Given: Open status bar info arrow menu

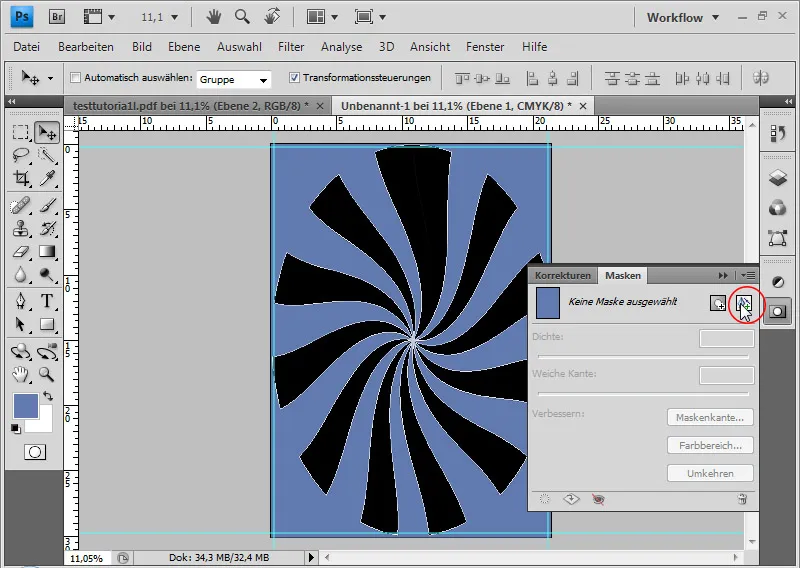Looking at the screenshot, I should click(x=311, y=557).
